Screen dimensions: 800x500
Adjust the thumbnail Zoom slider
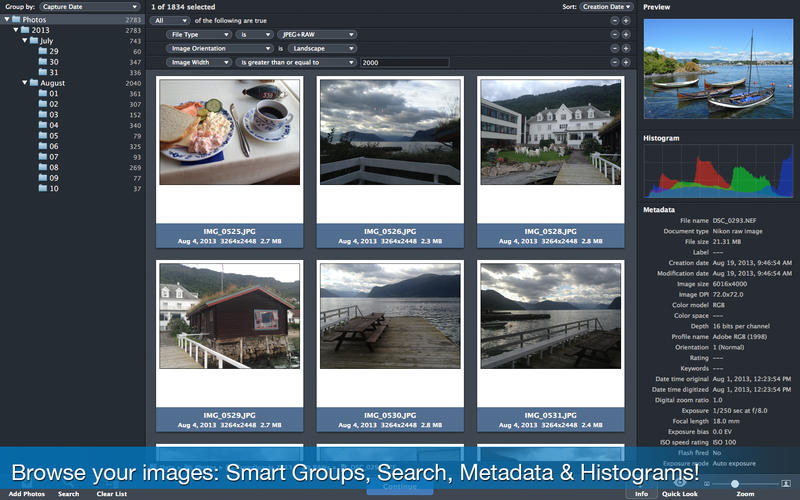coord(735,483)
